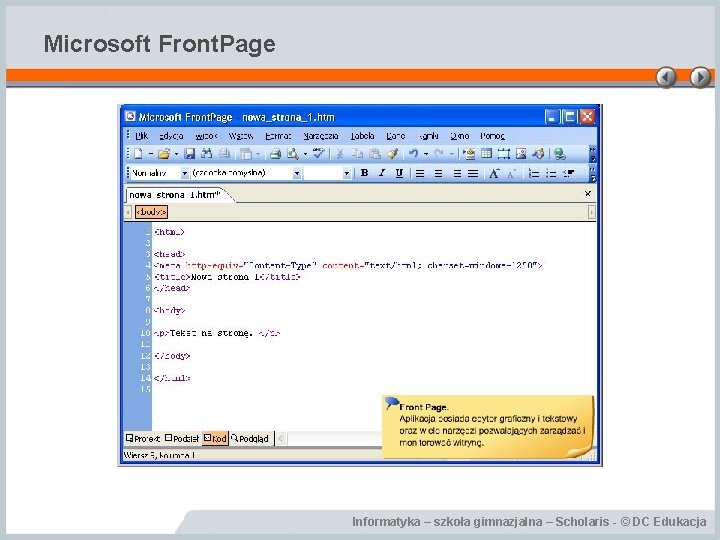Viewport: 720px width, 540px height.
Task: Click the Undo arrow icon
Action: [x=413, y=154]
